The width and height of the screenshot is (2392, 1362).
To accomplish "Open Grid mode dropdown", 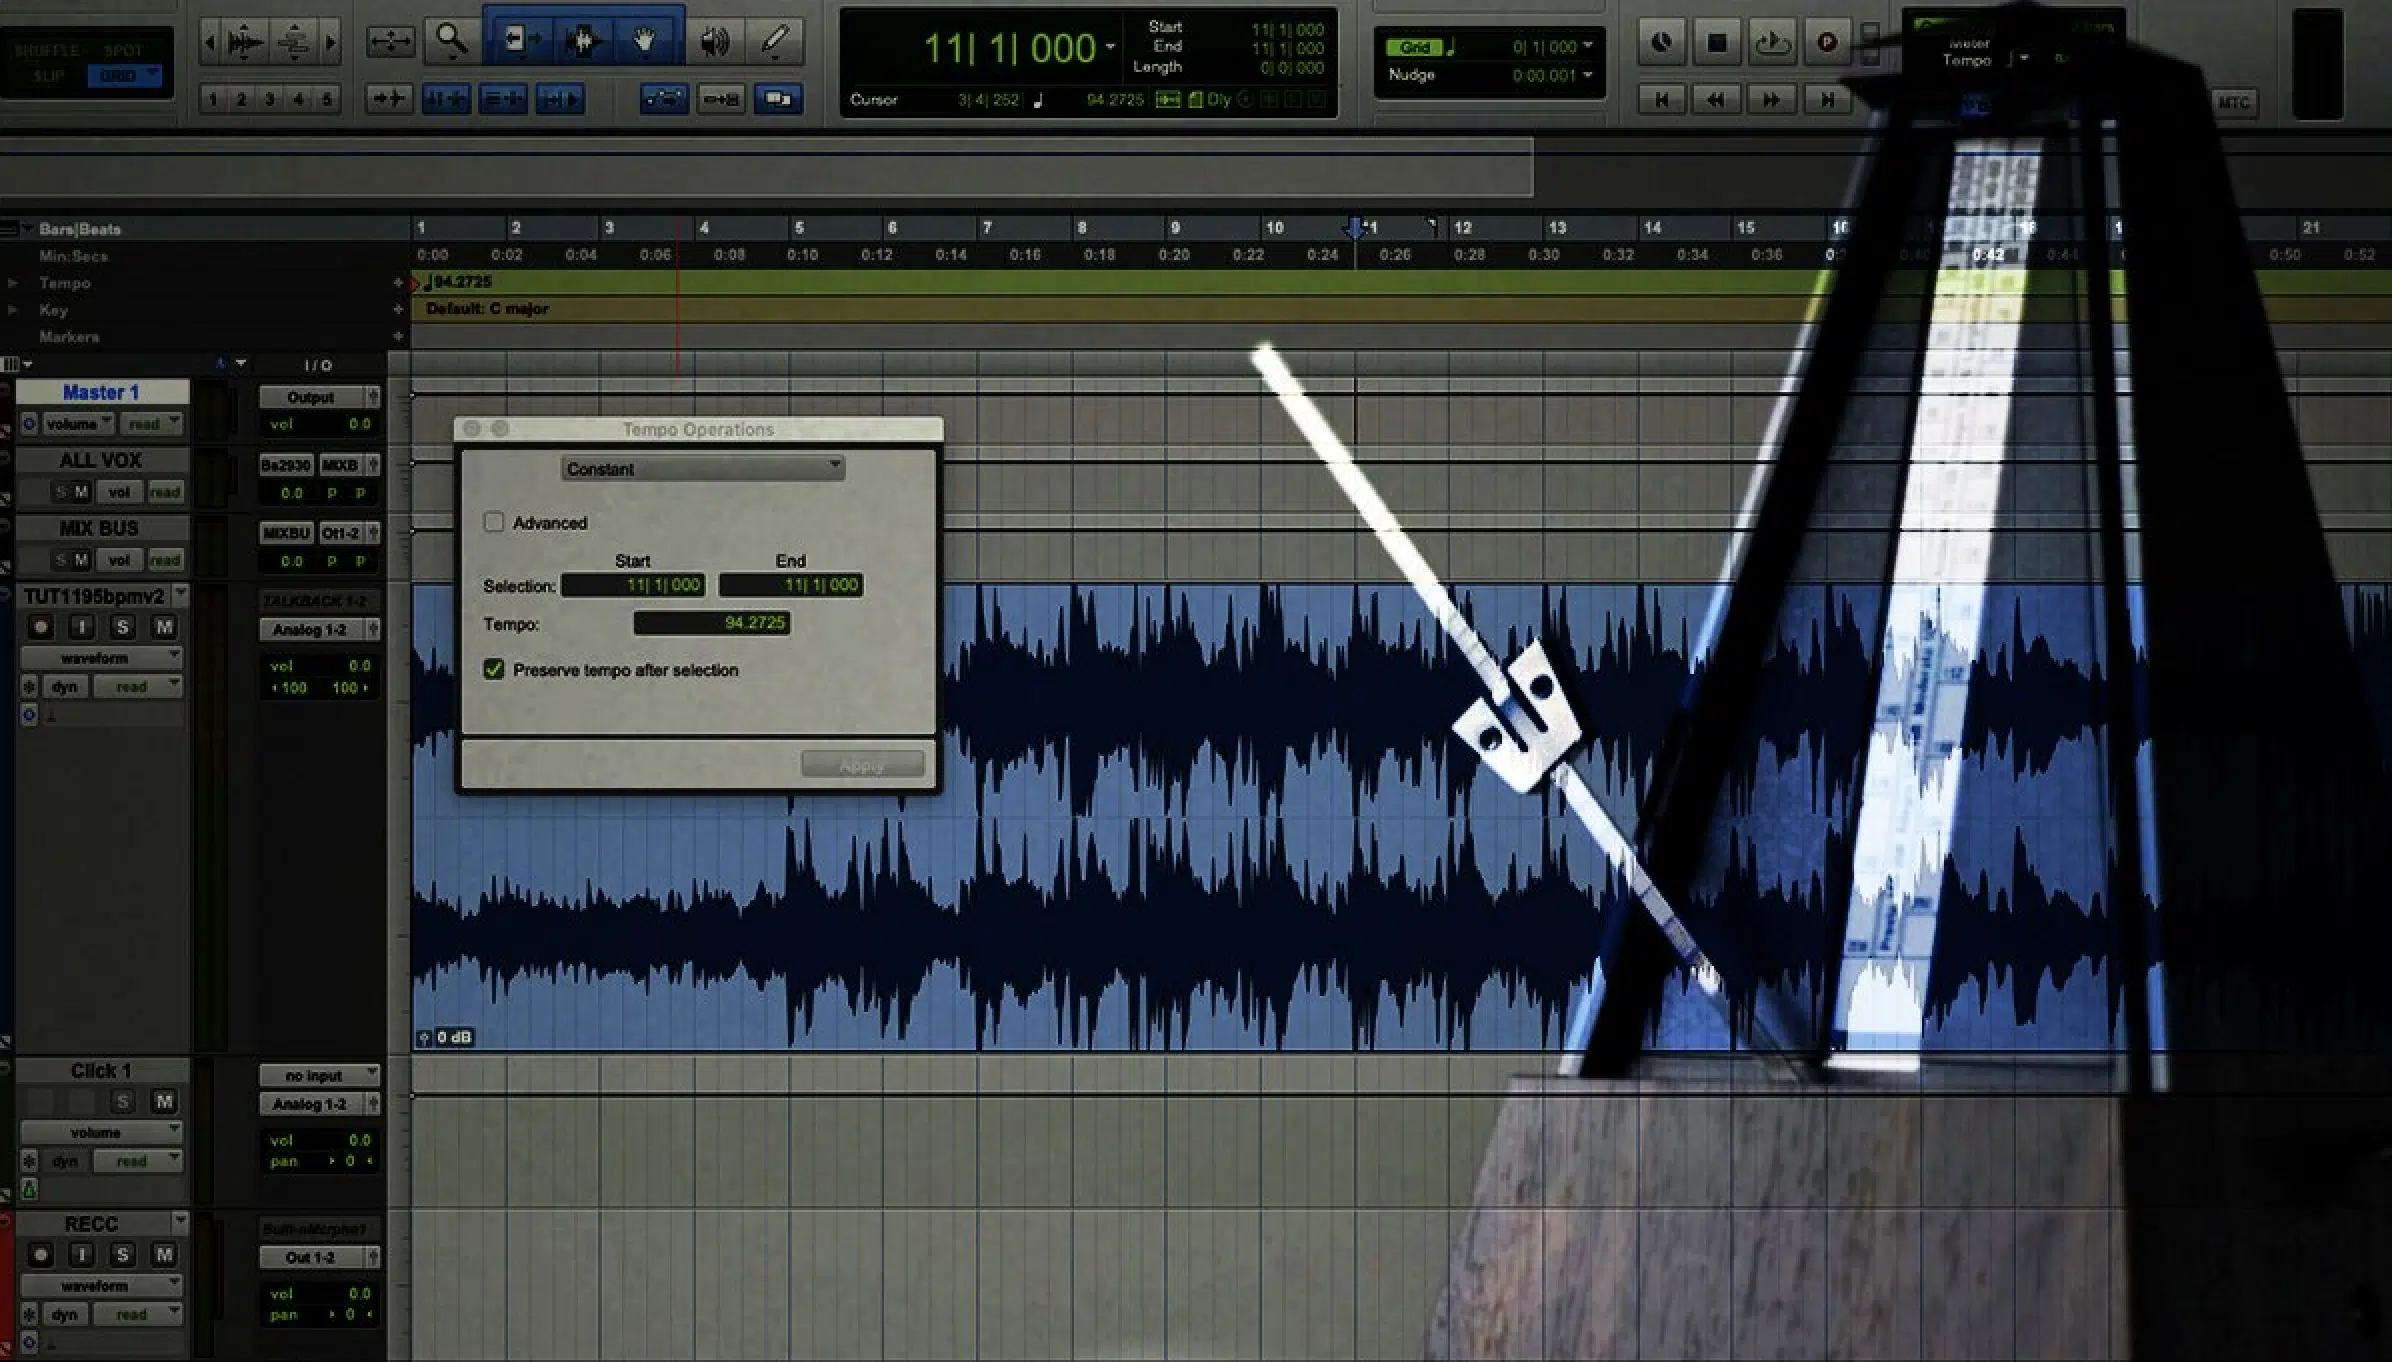I will click(153, 75).
